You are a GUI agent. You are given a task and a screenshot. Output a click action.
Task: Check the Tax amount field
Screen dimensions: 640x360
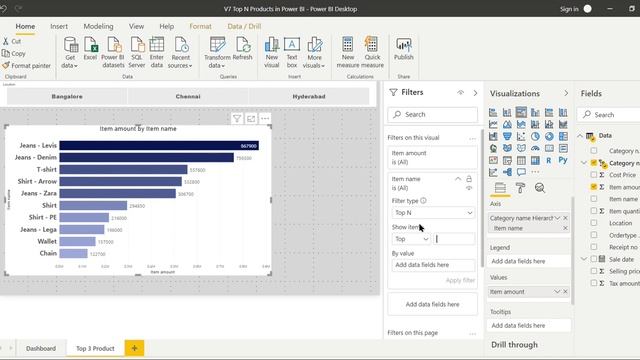594,283
